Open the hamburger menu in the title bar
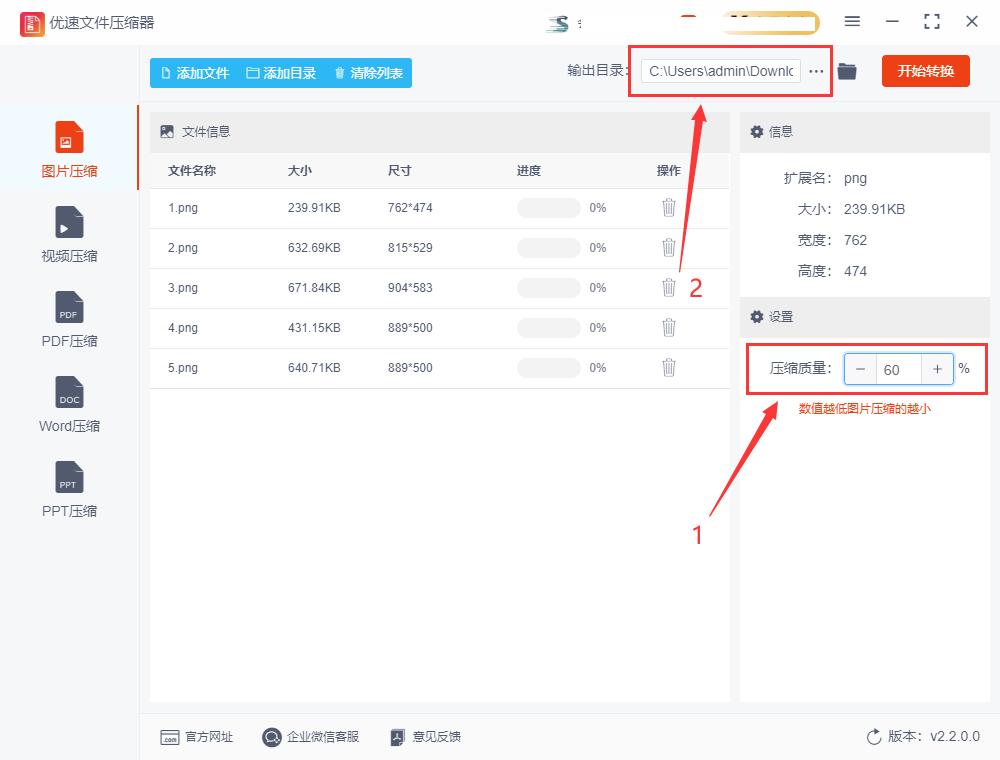 (852, 21)
